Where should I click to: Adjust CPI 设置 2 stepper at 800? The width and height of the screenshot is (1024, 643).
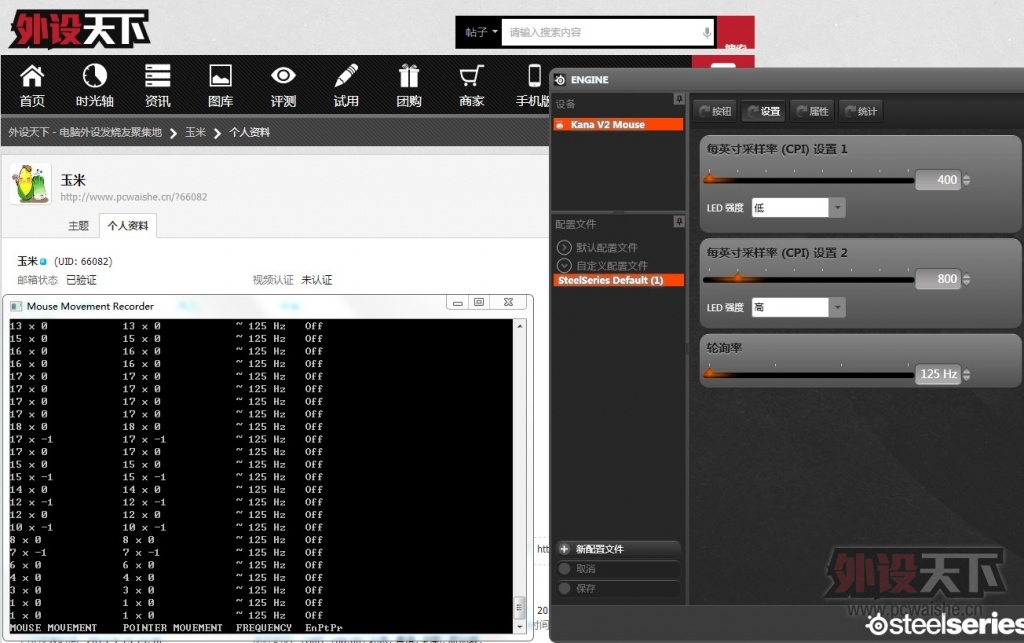point(967,279)
